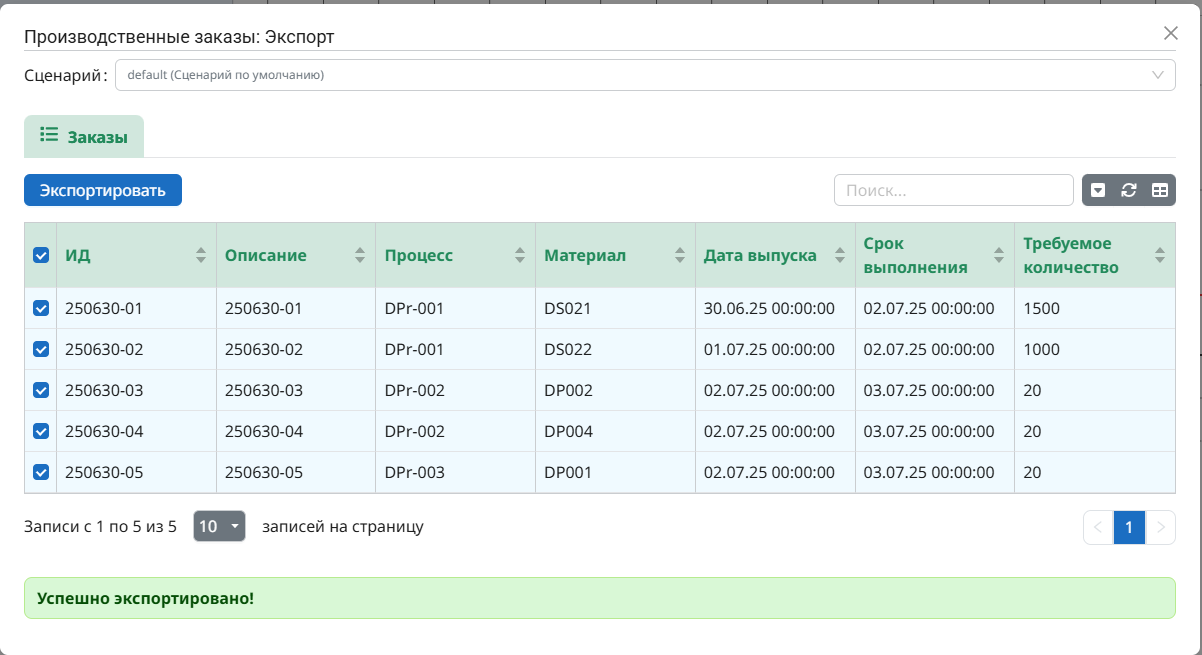Click process DPr-002 in row 250630-04
The image size is (1202, 655).
click(x=456, y=431)
